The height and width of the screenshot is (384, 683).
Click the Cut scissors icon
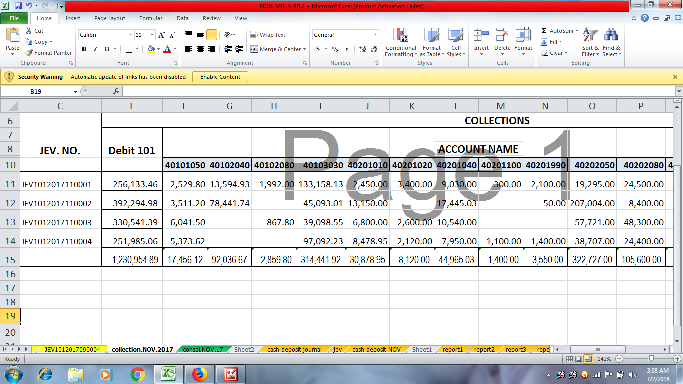coord(29,31)
